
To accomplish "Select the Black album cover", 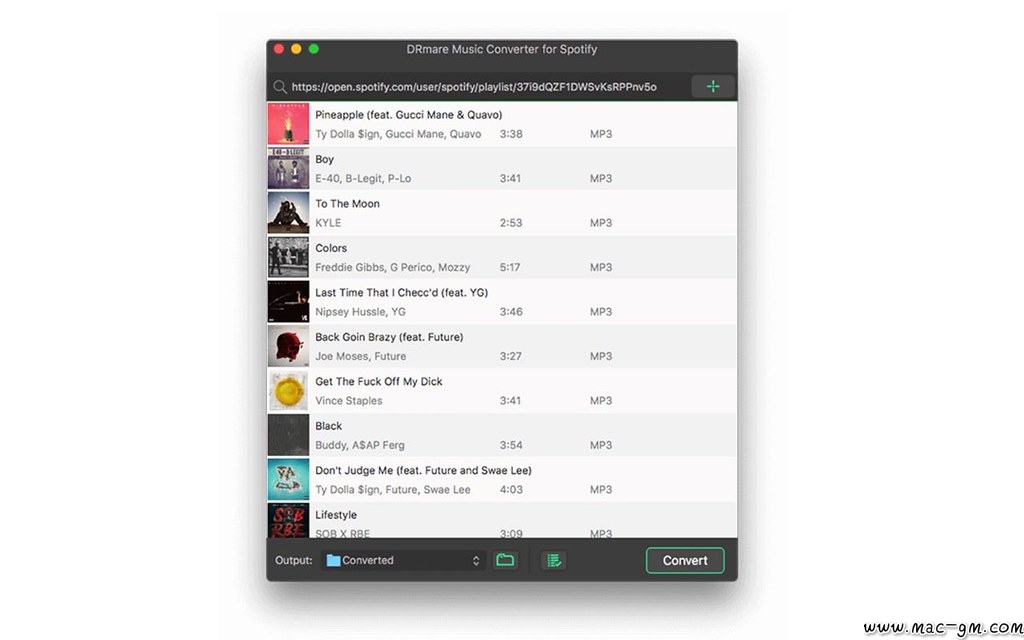I will tap(288, 435).
